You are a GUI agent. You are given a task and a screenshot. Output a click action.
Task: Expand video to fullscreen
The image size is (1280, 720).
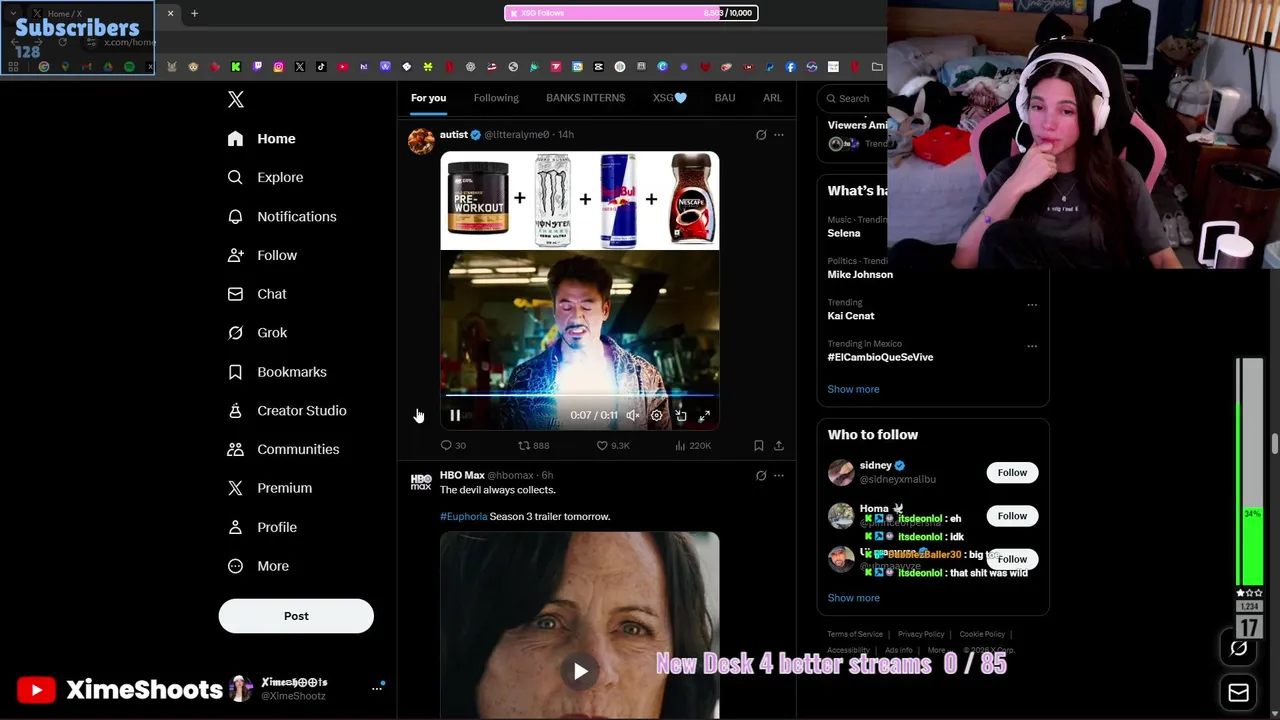(x=705, y=415)
